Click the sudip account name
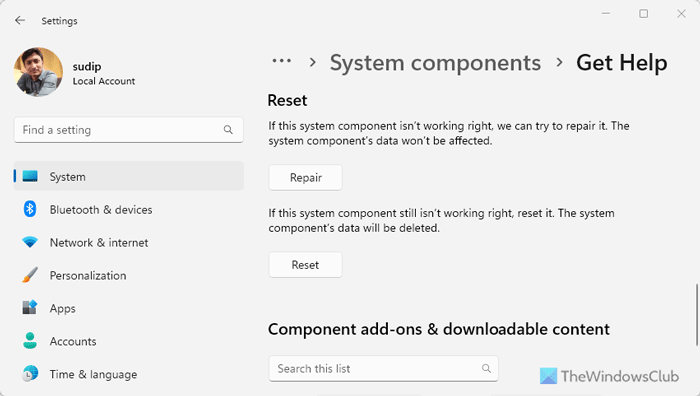Viewport: 700px width, 396px height. [x=87, y=67]
